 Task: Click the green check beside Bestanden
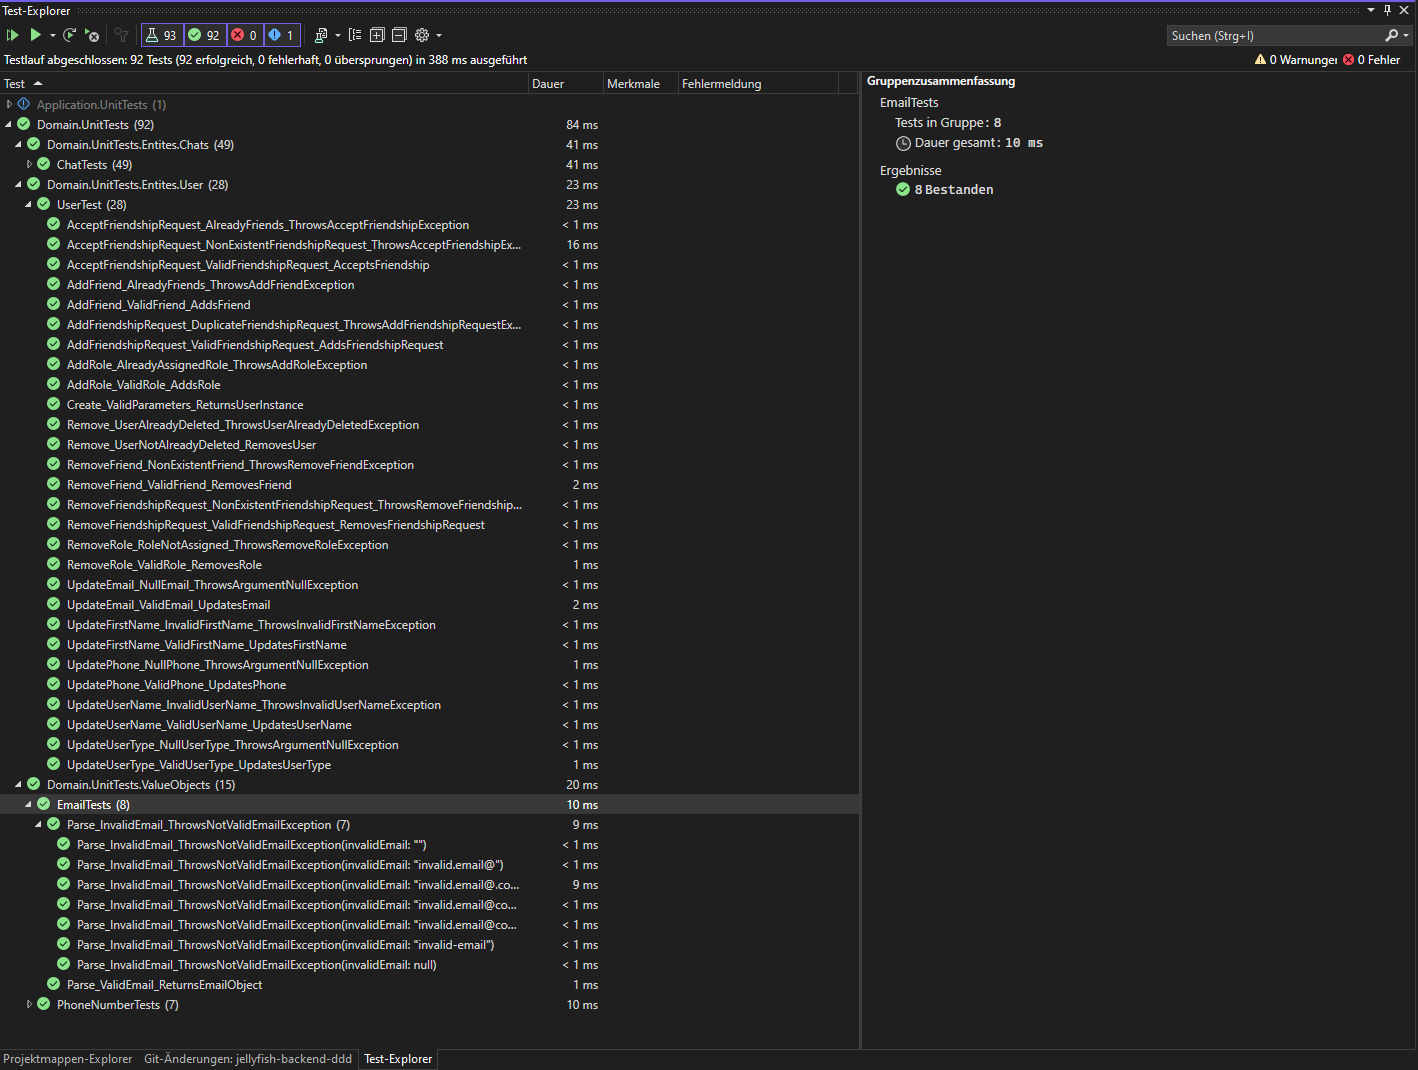tap(903, 189)
